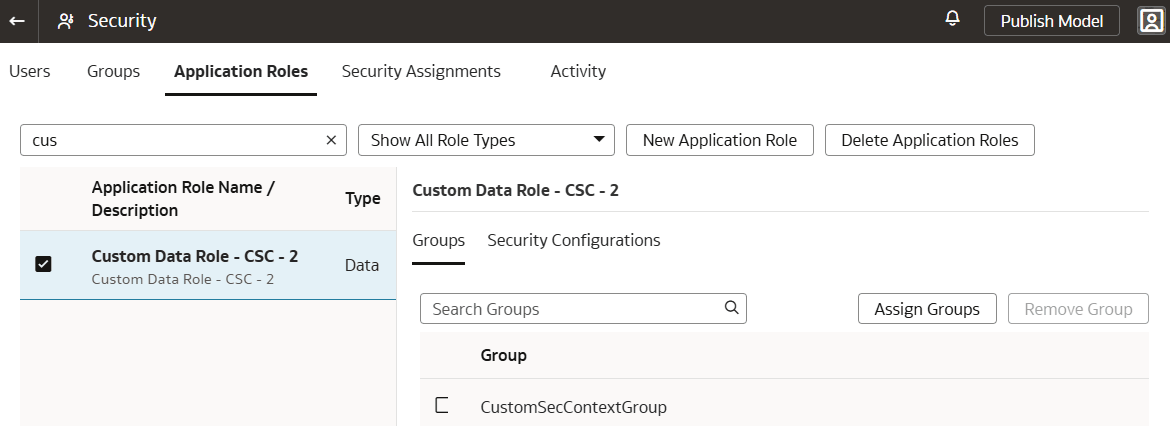Click the Security users icon in header

66,21
